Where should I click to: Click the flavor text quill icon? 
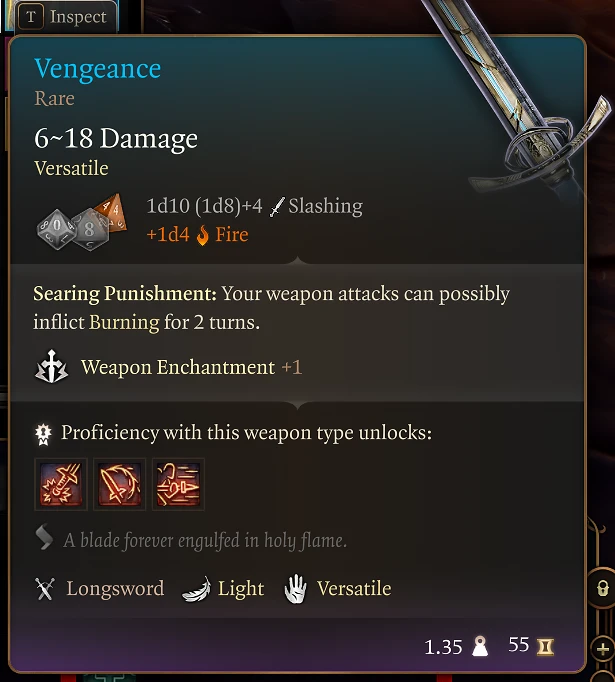pos(44,538)
